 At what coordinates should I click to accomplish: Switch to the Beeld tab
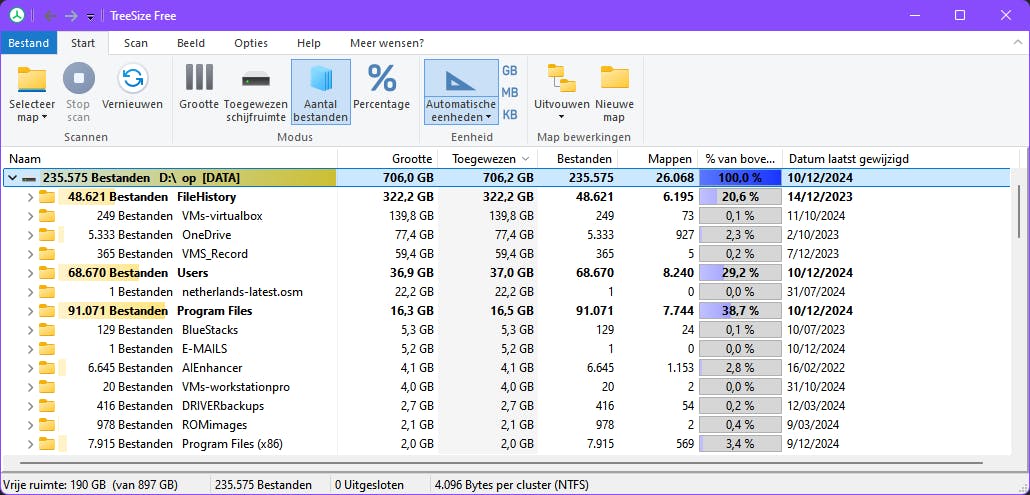click(x=191, y=43)
